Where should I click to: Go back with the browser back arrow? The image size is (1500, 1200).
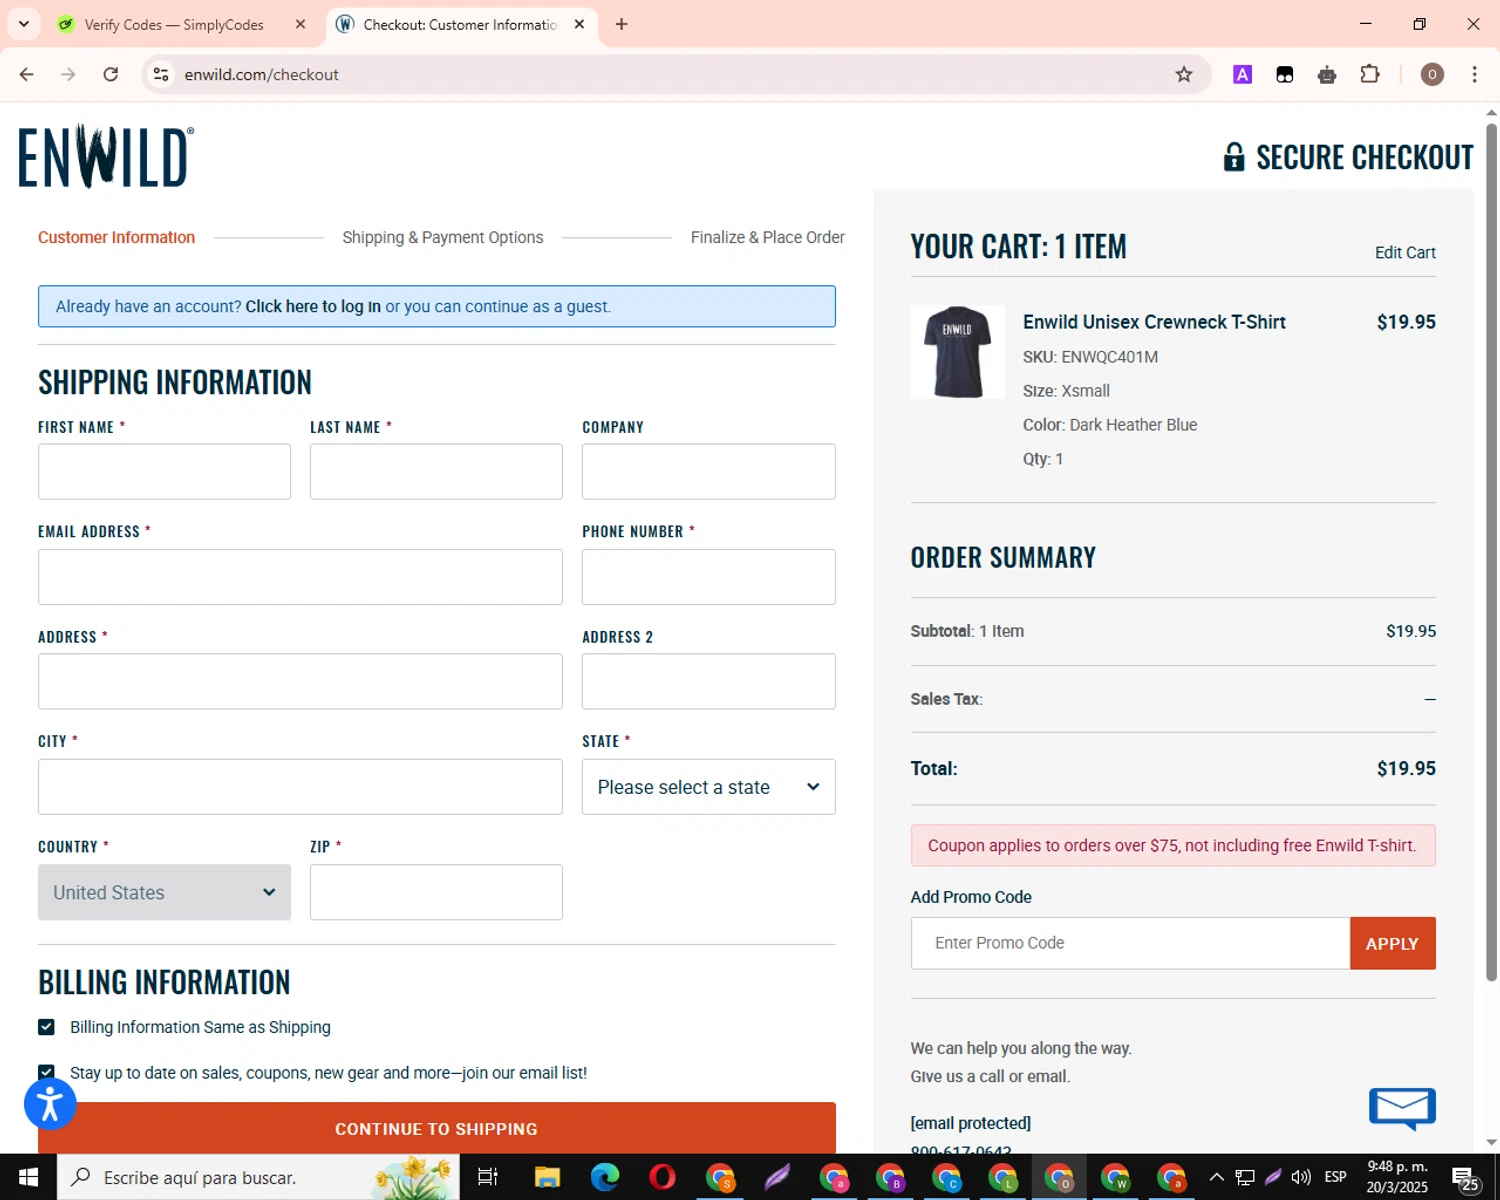point(27,74)
